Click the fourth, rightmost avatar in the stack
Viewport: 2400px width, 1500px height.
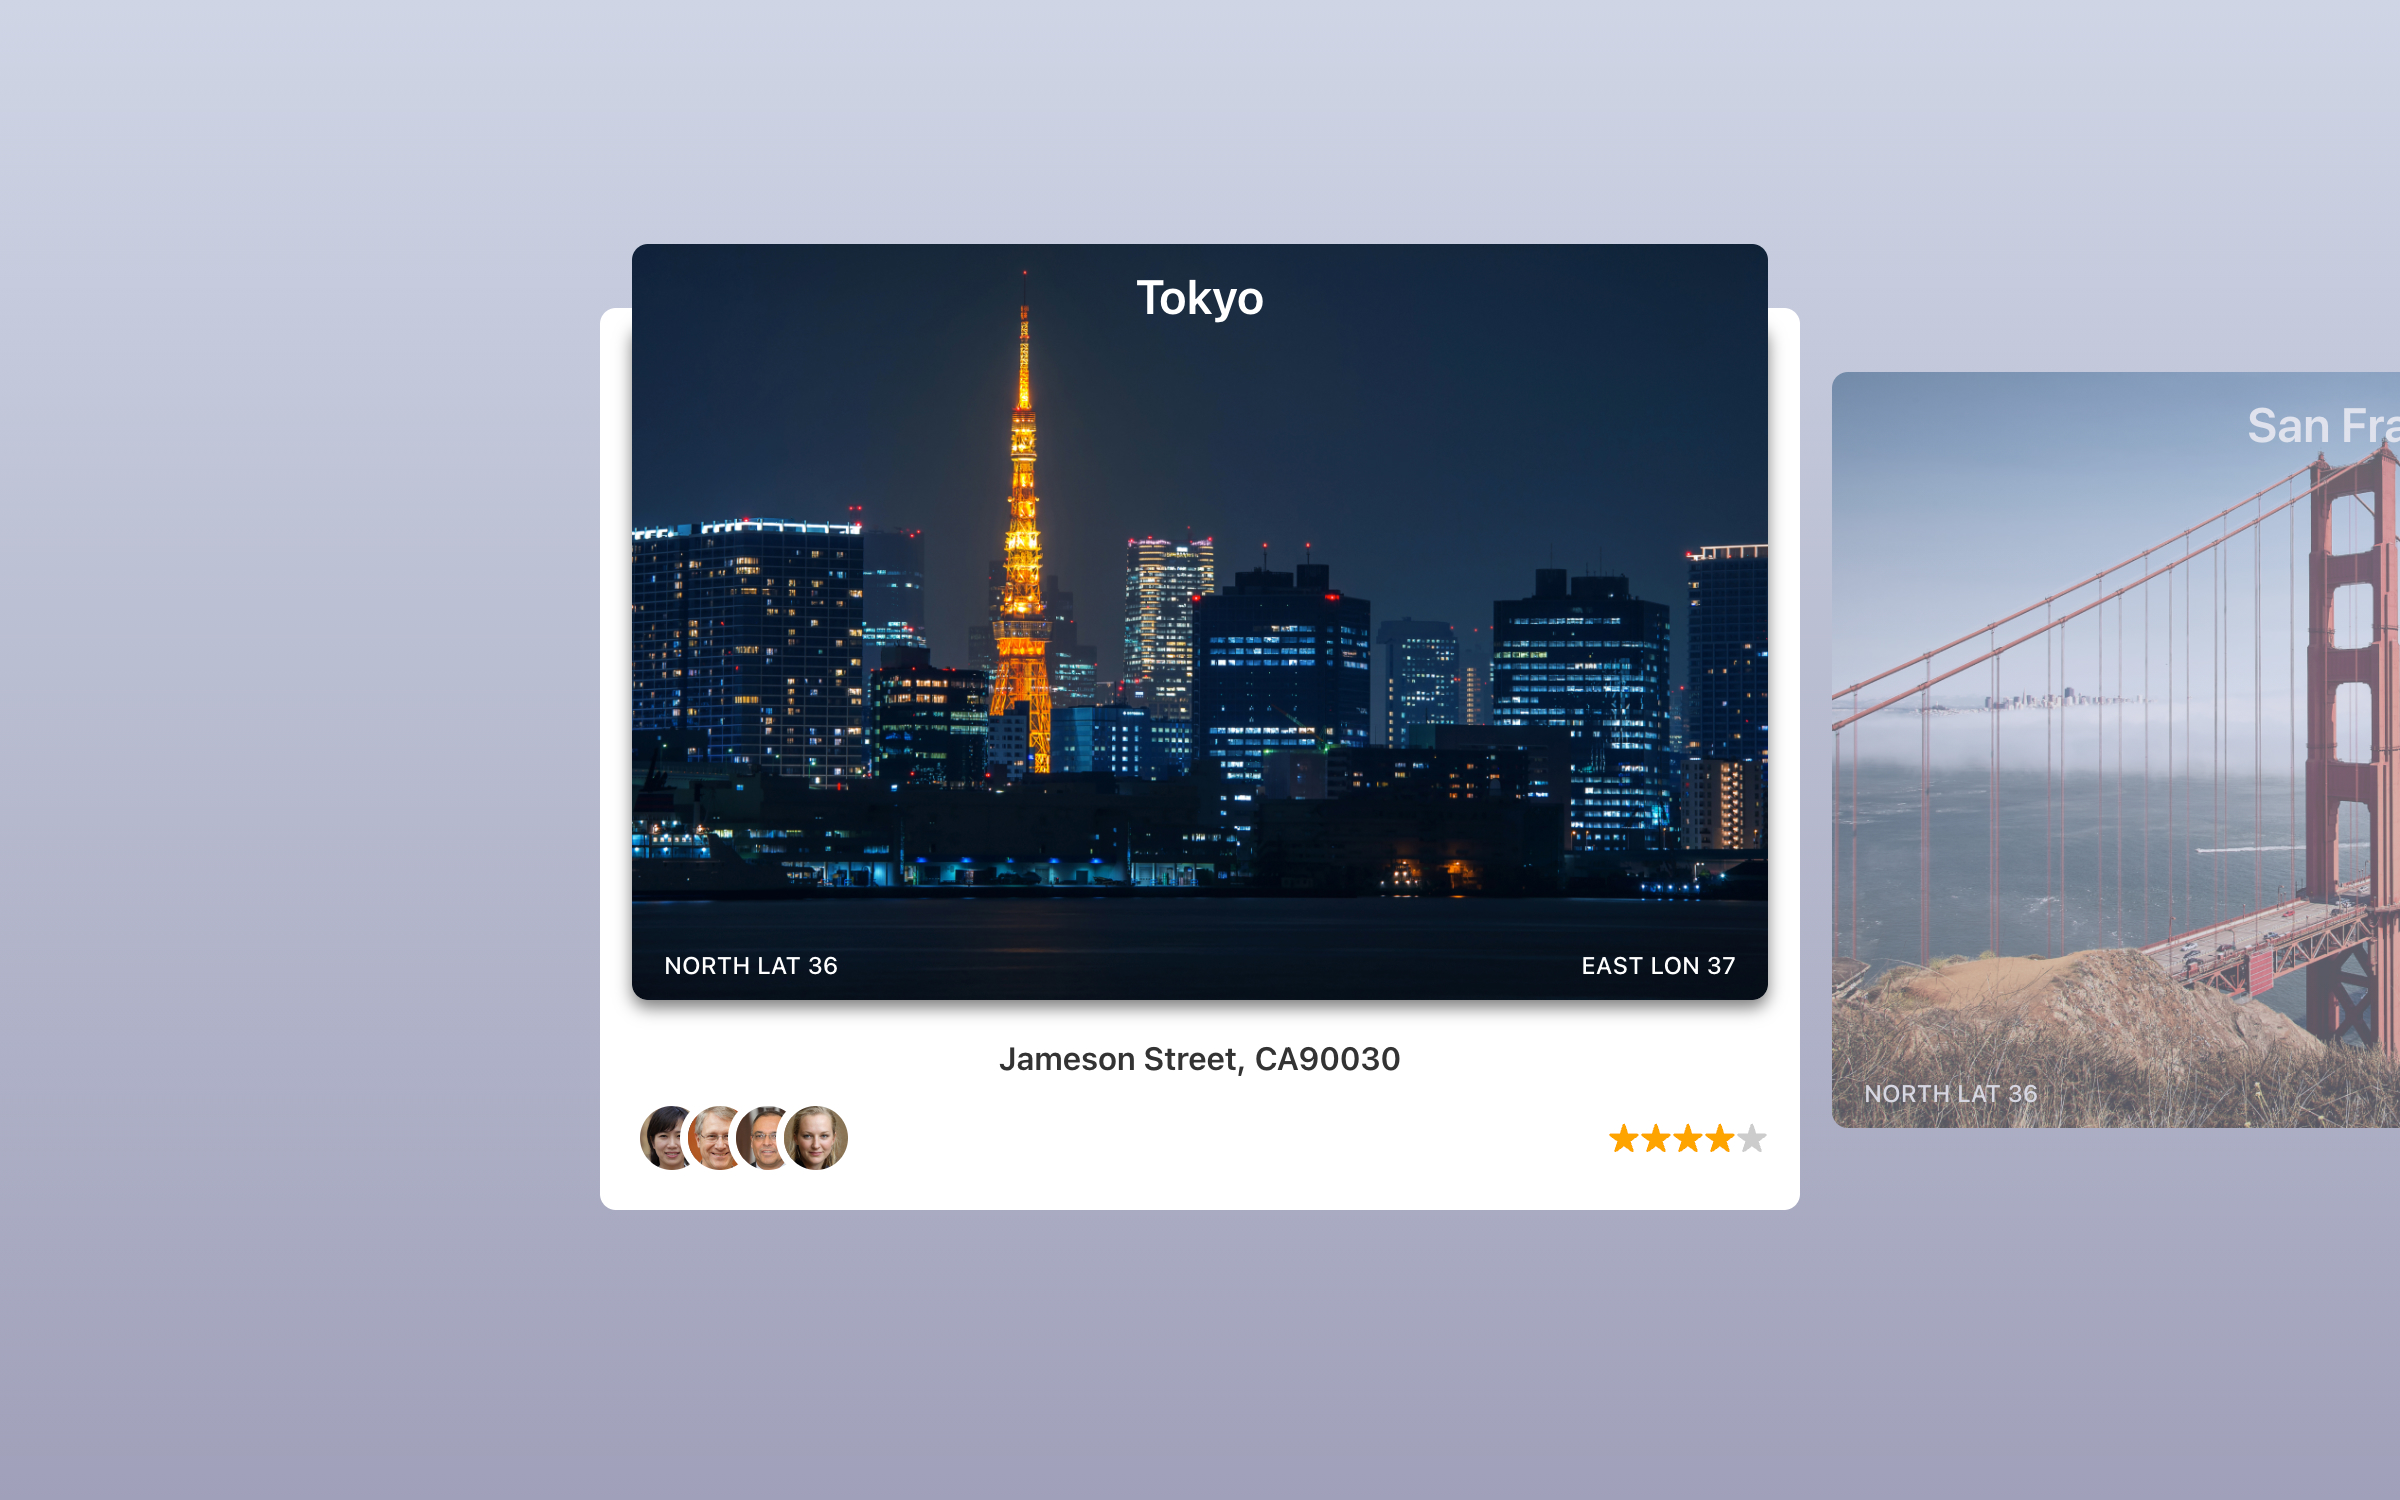[x=817, y=1138]
